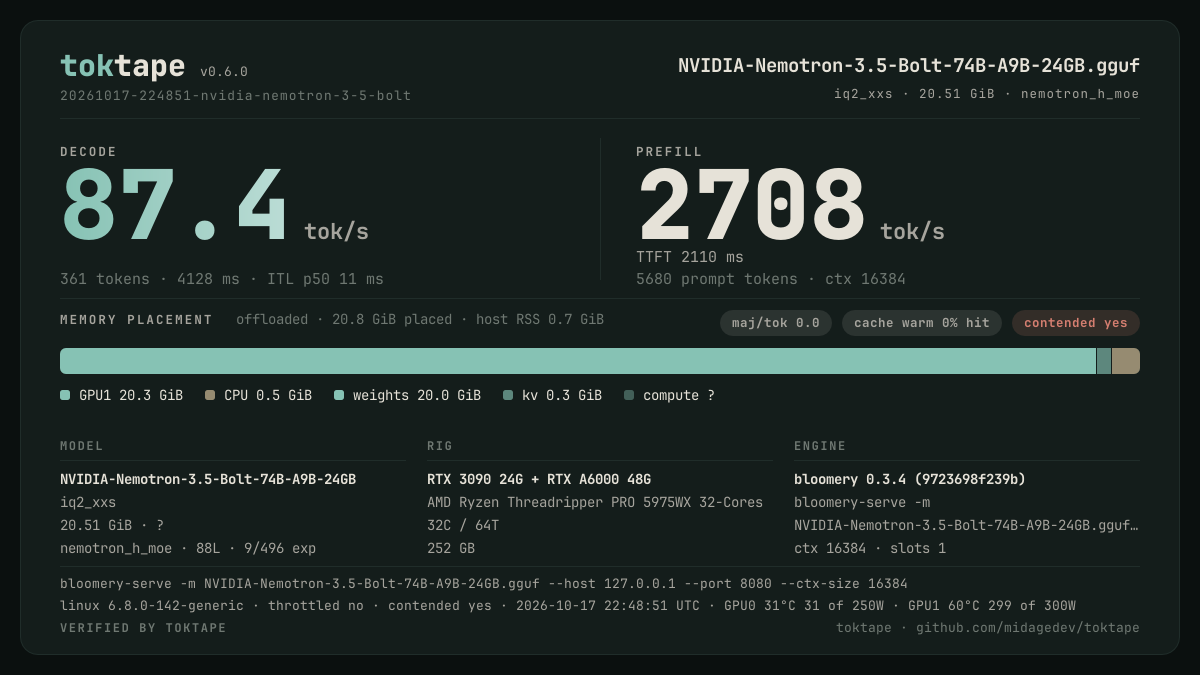Click the RIG column heading
1200x675 pixels.
coord(440,446)
